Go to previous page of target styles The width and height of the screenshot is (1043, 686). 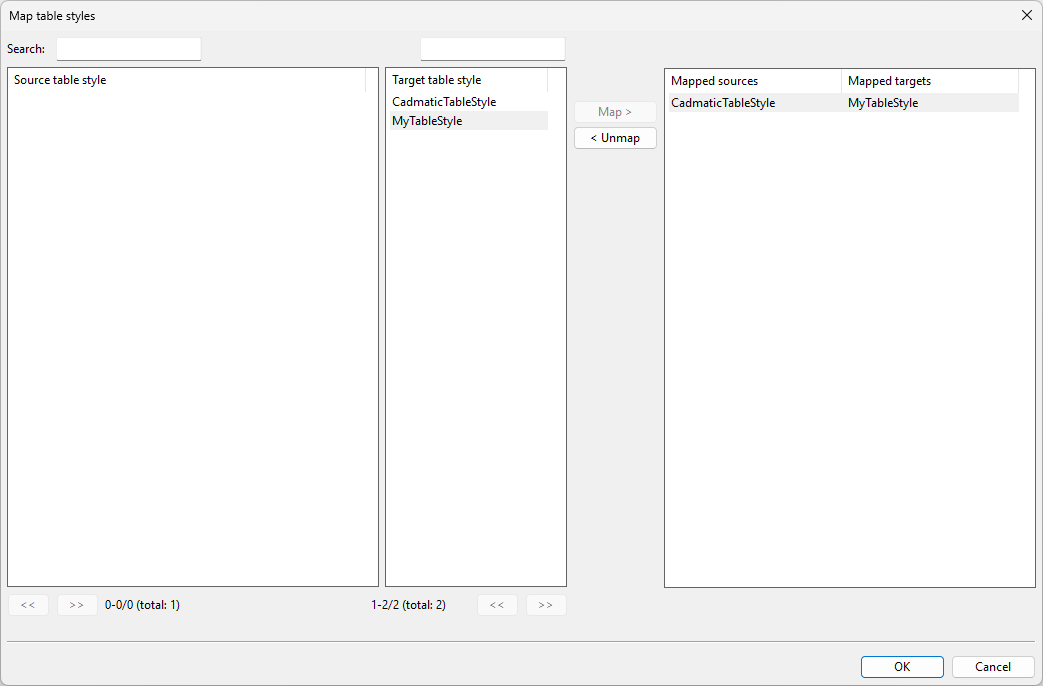pyautogui.click(x=497, y=605)
